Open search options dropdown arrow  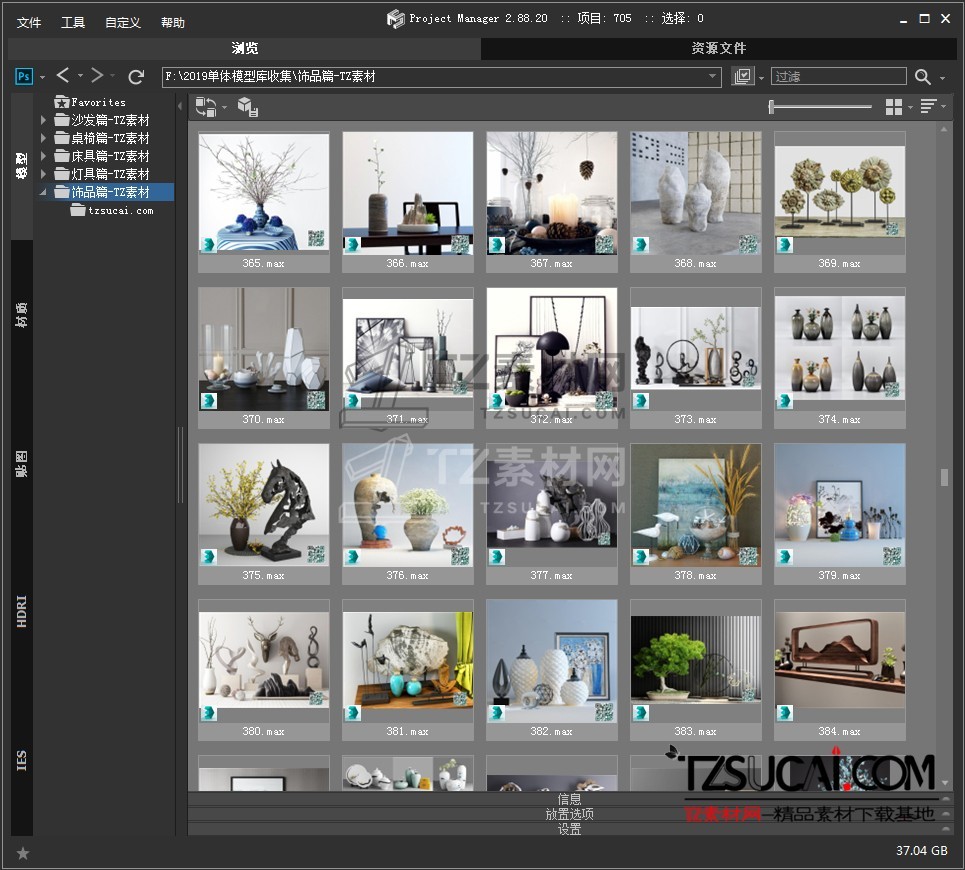942,78
